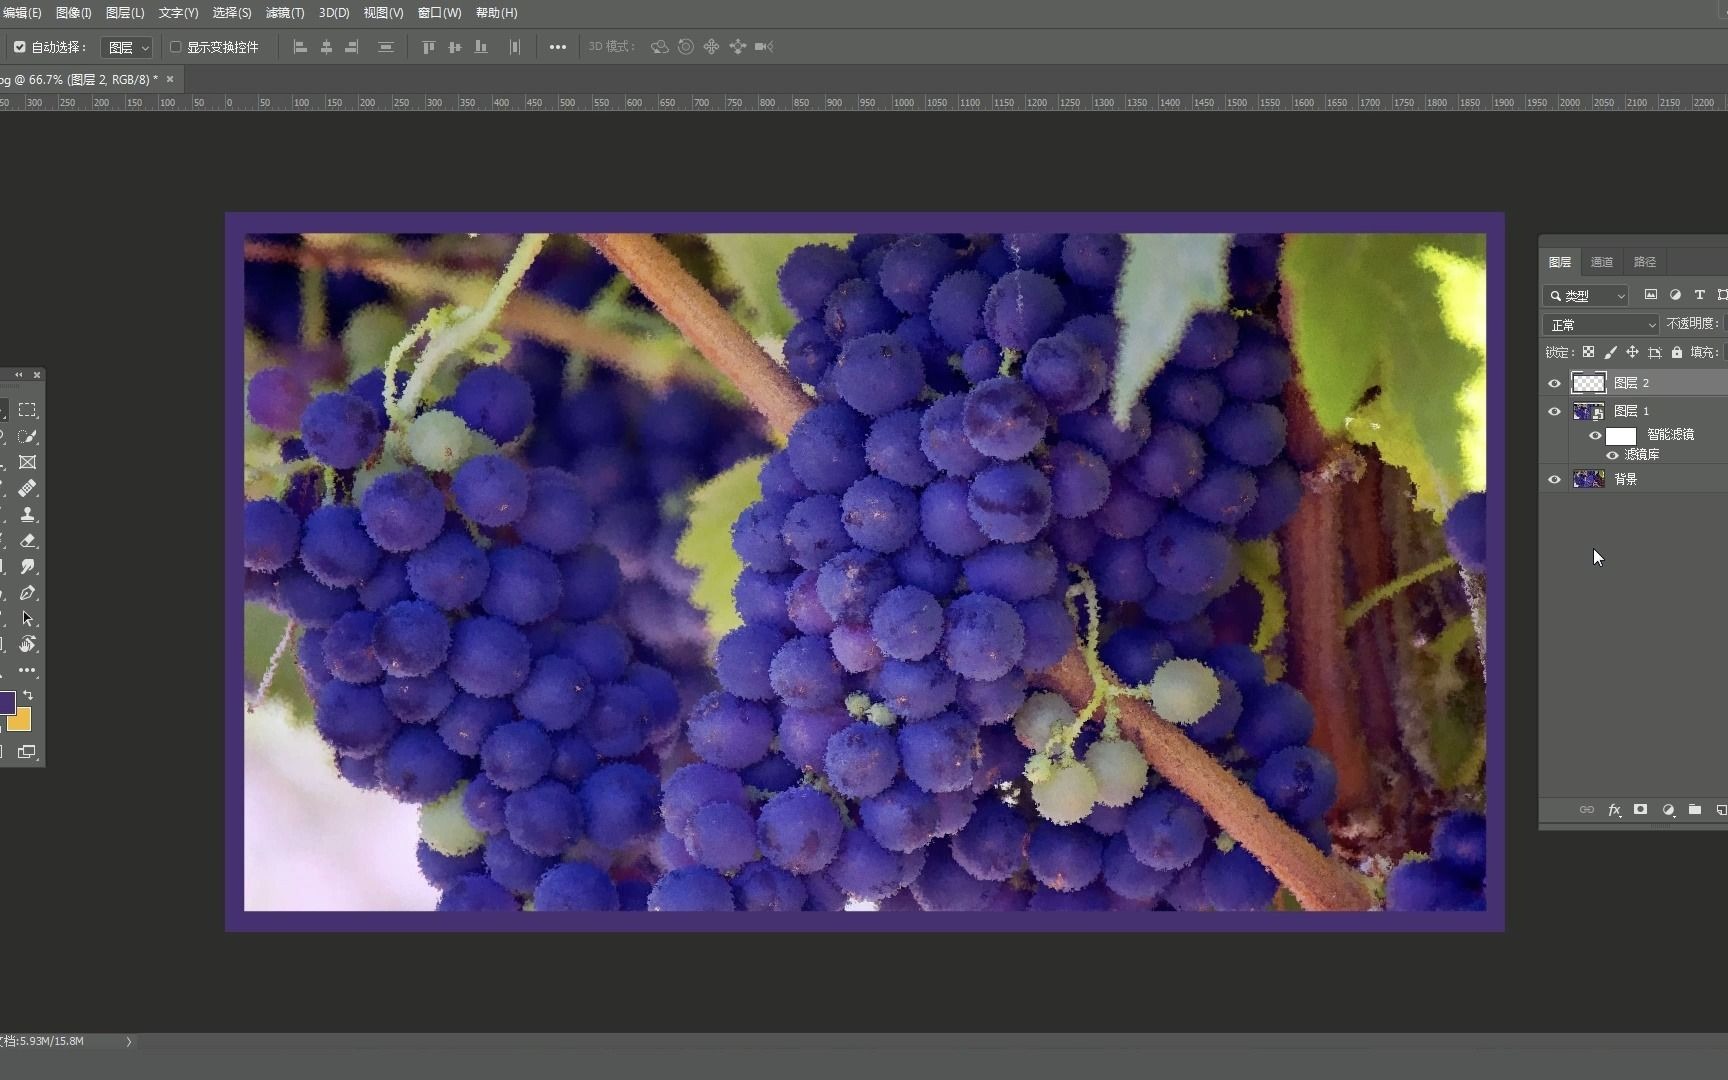Select the Healing Brush tool

(27, 488)
